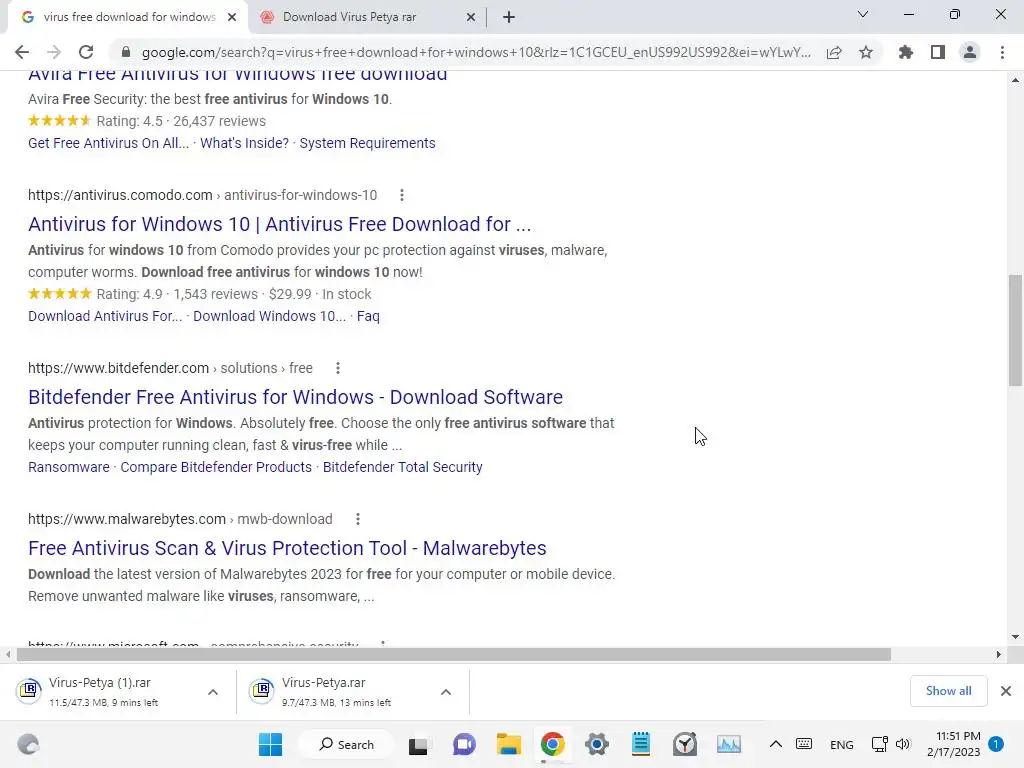Expand options for Virus-Petya.rar download
Image resolution: width=1024 pixels, height=768 pixels.
[446, 692]
